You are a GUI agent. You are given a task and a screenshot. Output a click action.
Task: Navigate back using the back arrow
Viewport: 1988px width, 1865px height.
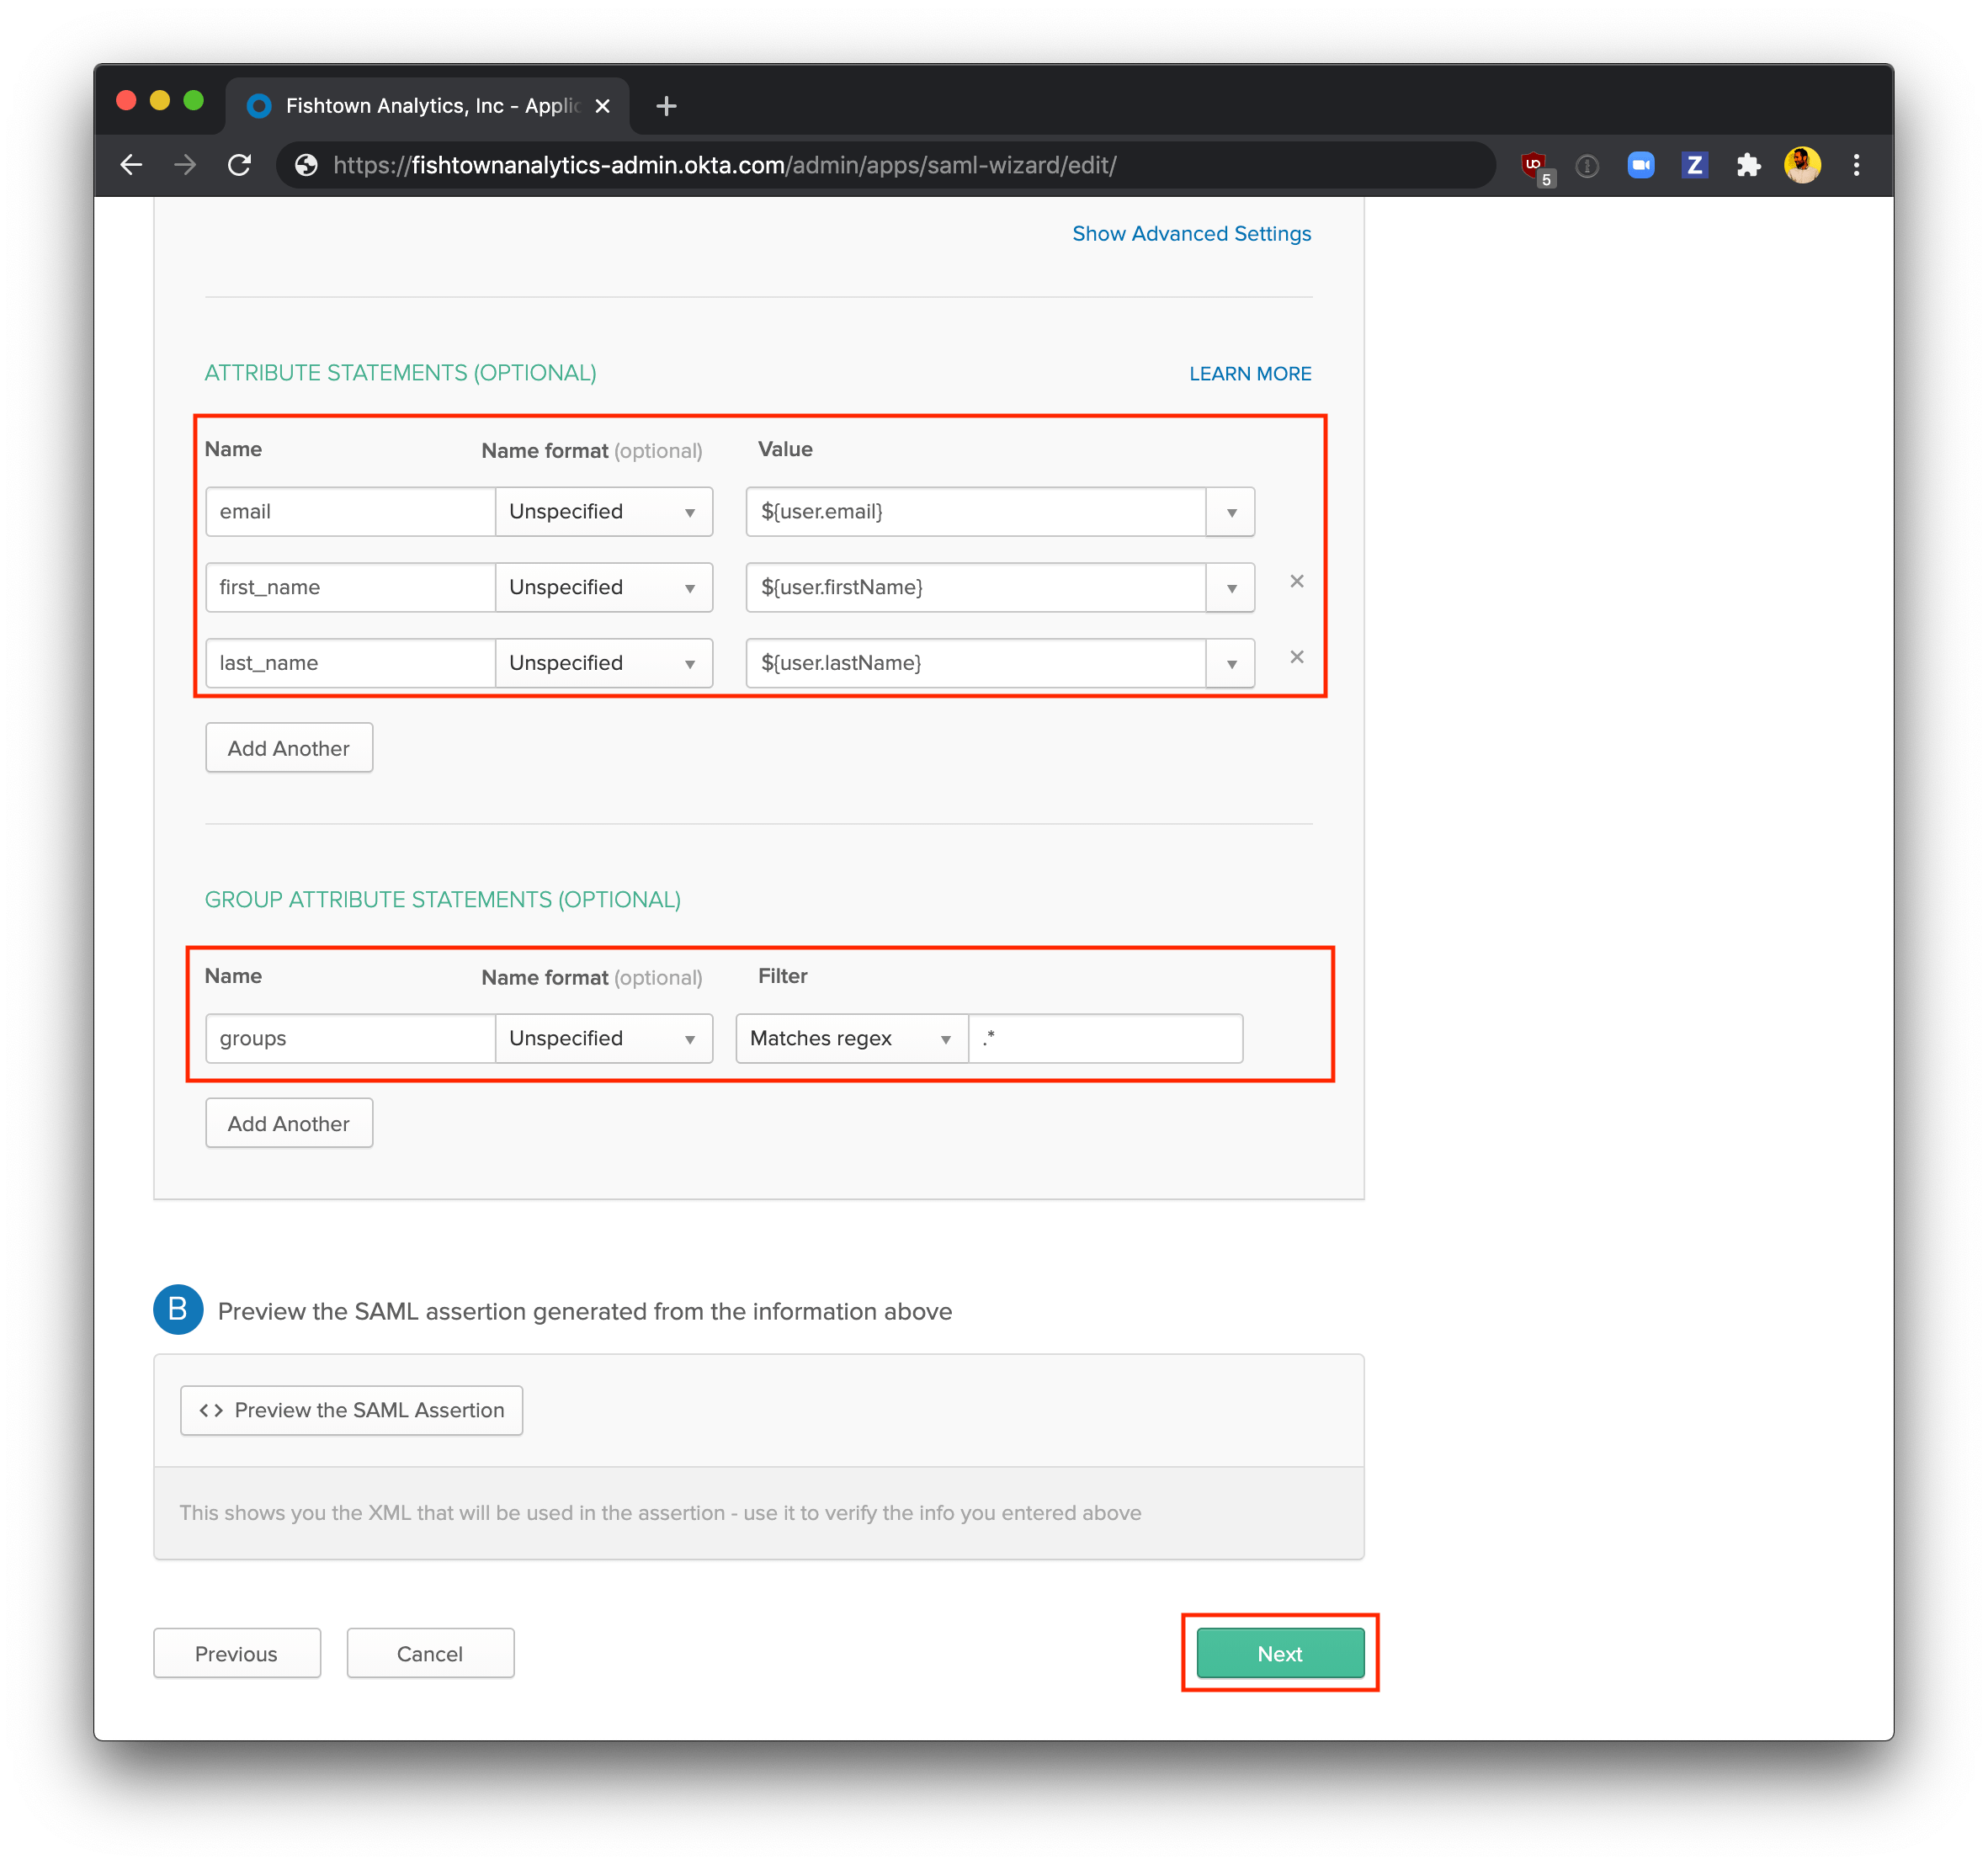coord(131,165)
